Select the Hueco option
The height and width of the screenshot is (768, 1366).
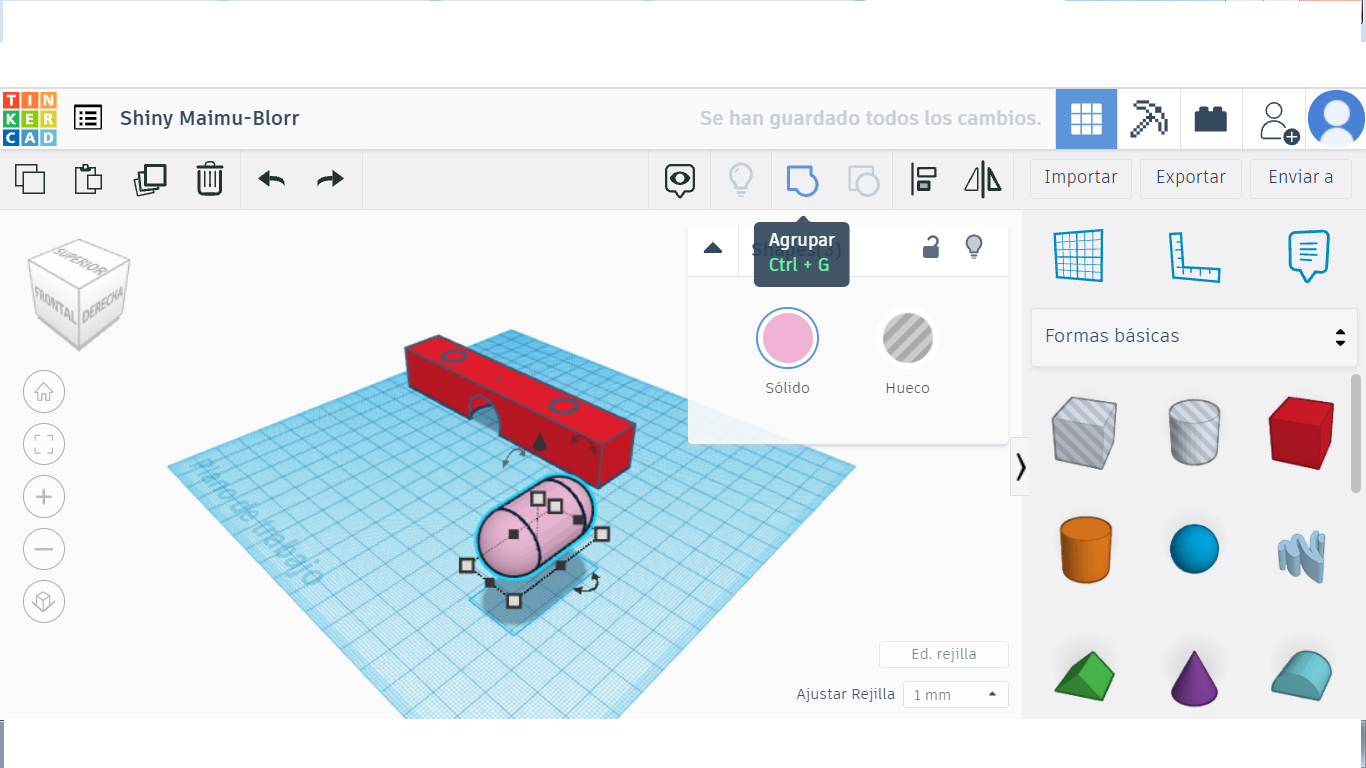click(x=908, y=352)
